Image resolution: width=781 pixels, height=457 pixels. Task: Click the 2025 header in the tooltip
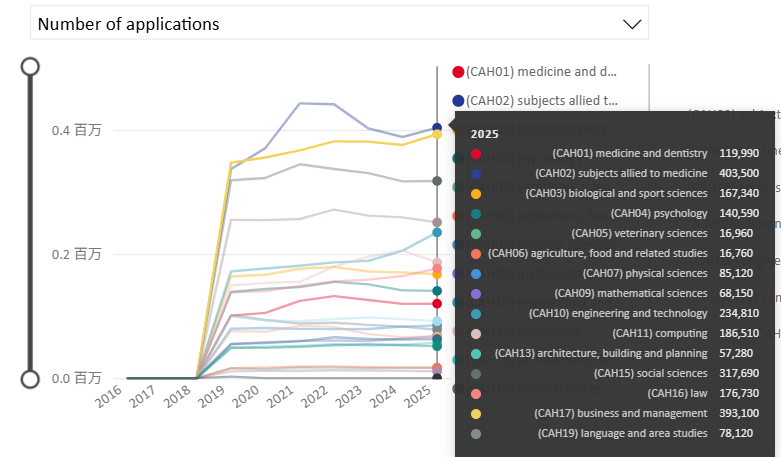coord(485,133)
